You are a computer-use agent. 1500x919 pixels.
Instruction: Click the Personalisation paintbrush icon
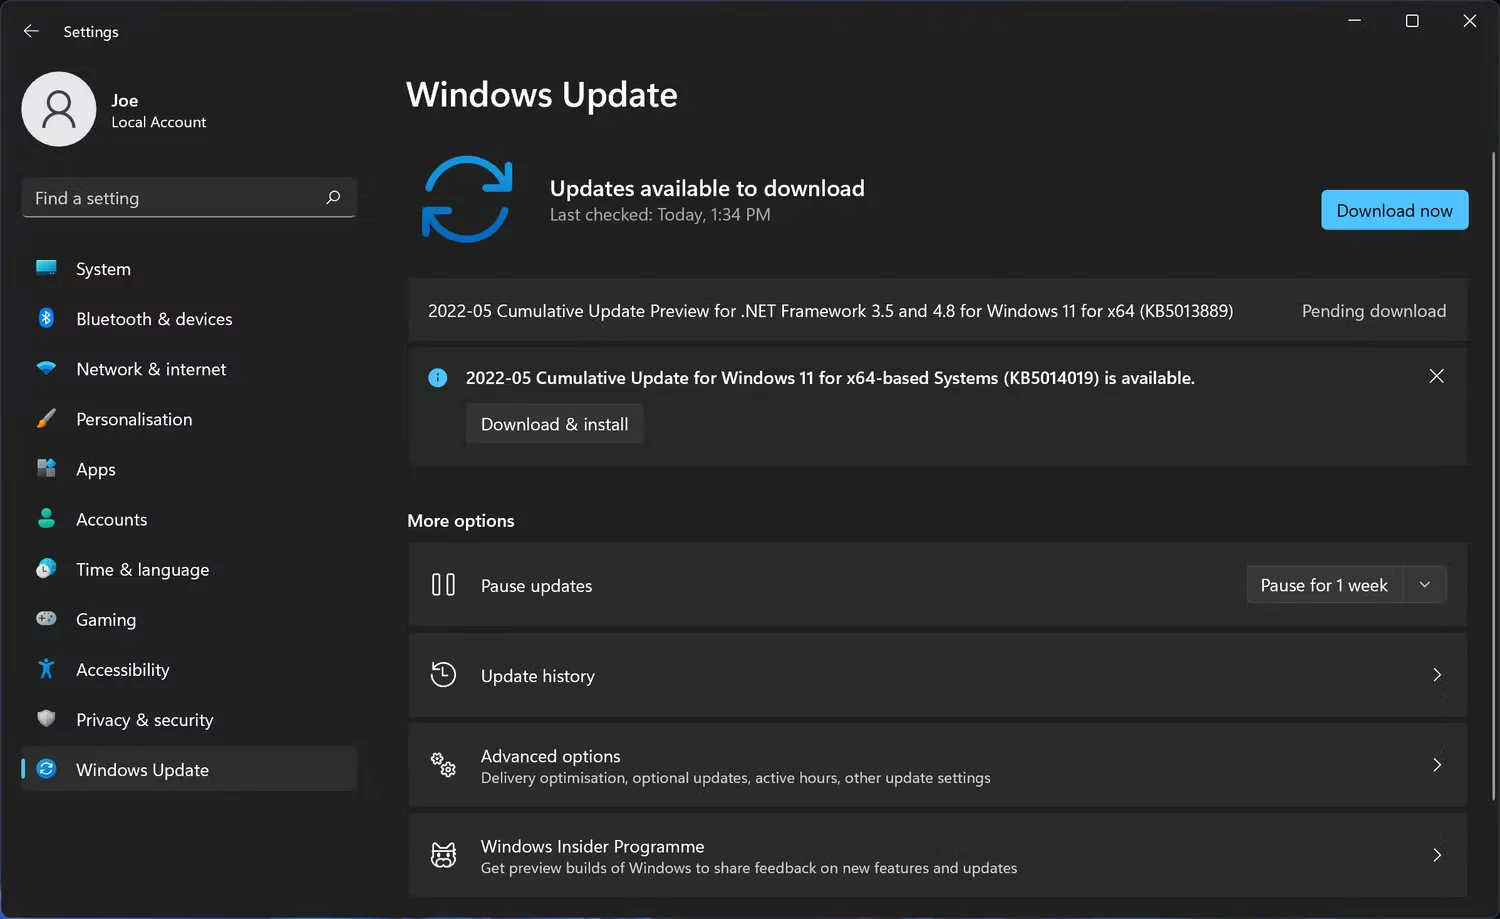(46, 418)
